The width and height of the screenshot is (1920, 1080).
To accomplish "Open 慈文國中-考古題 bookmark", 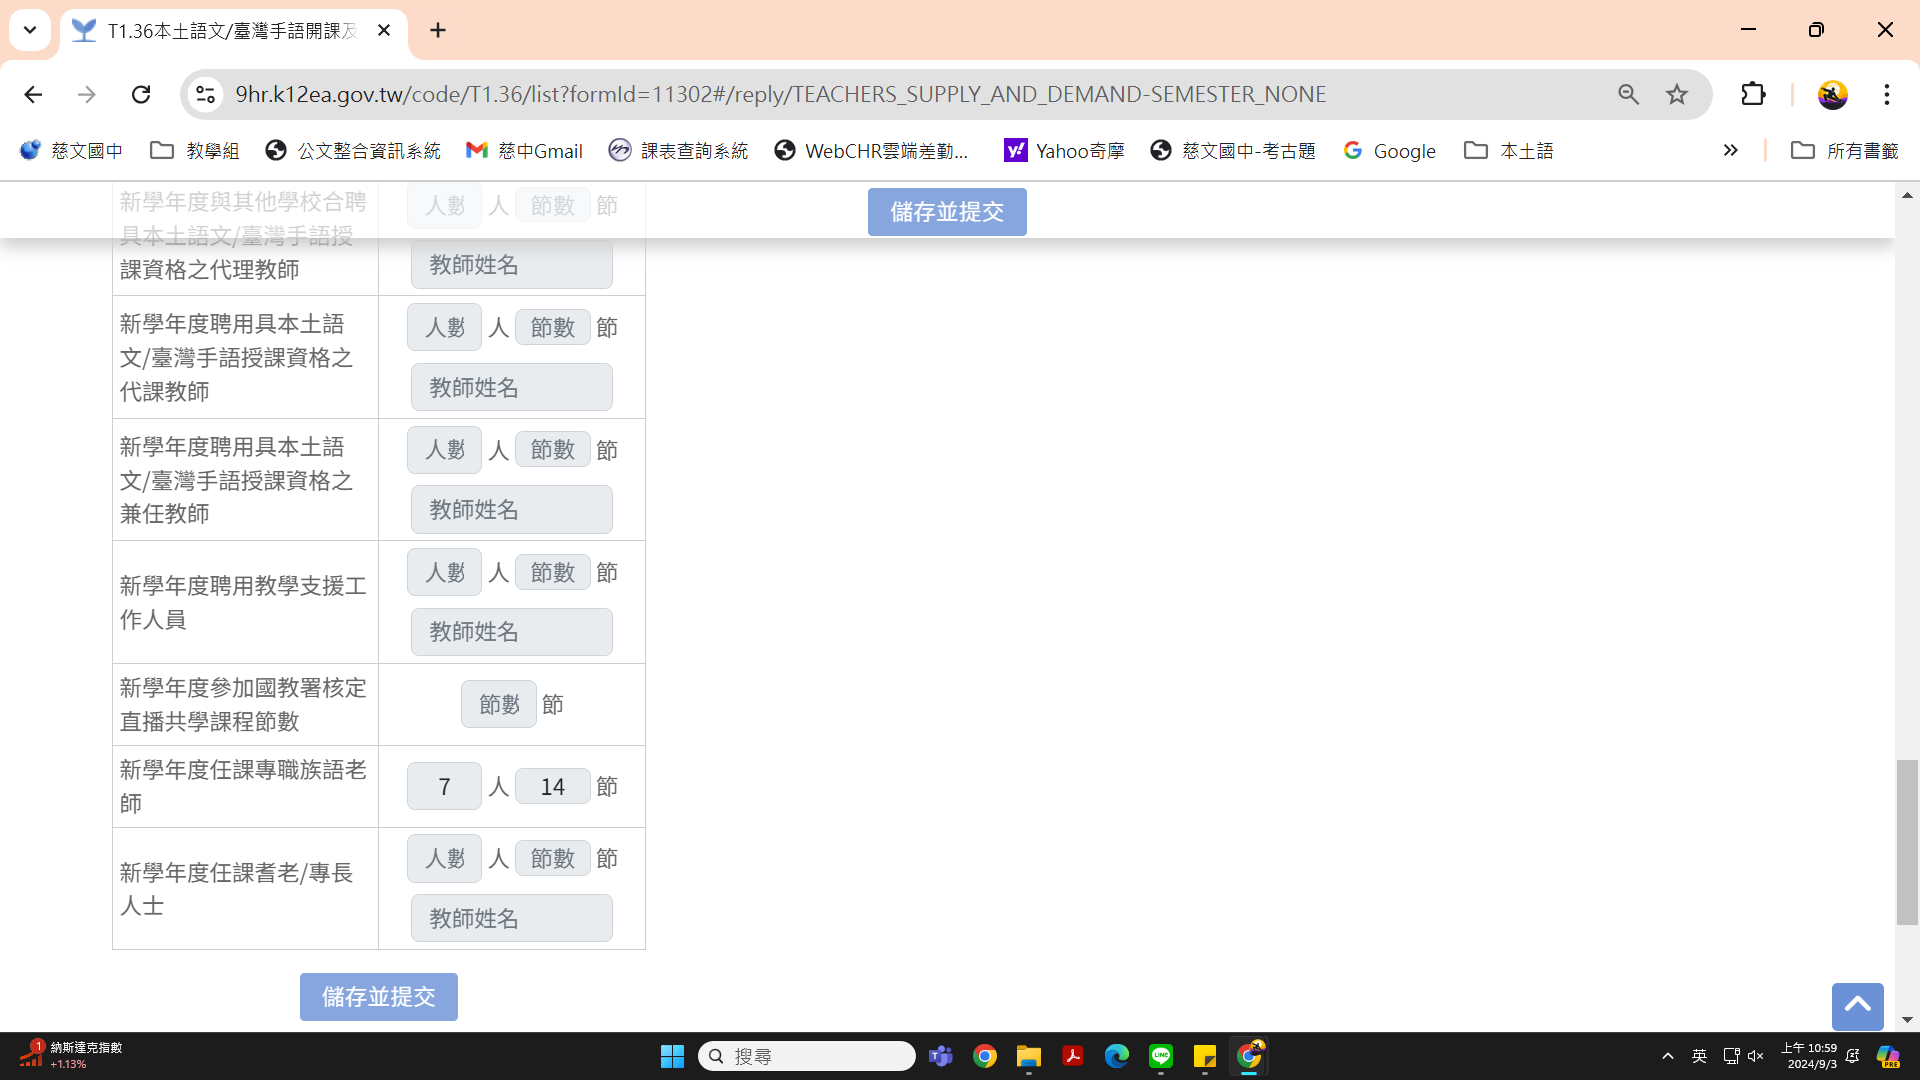I will 1234,150.
